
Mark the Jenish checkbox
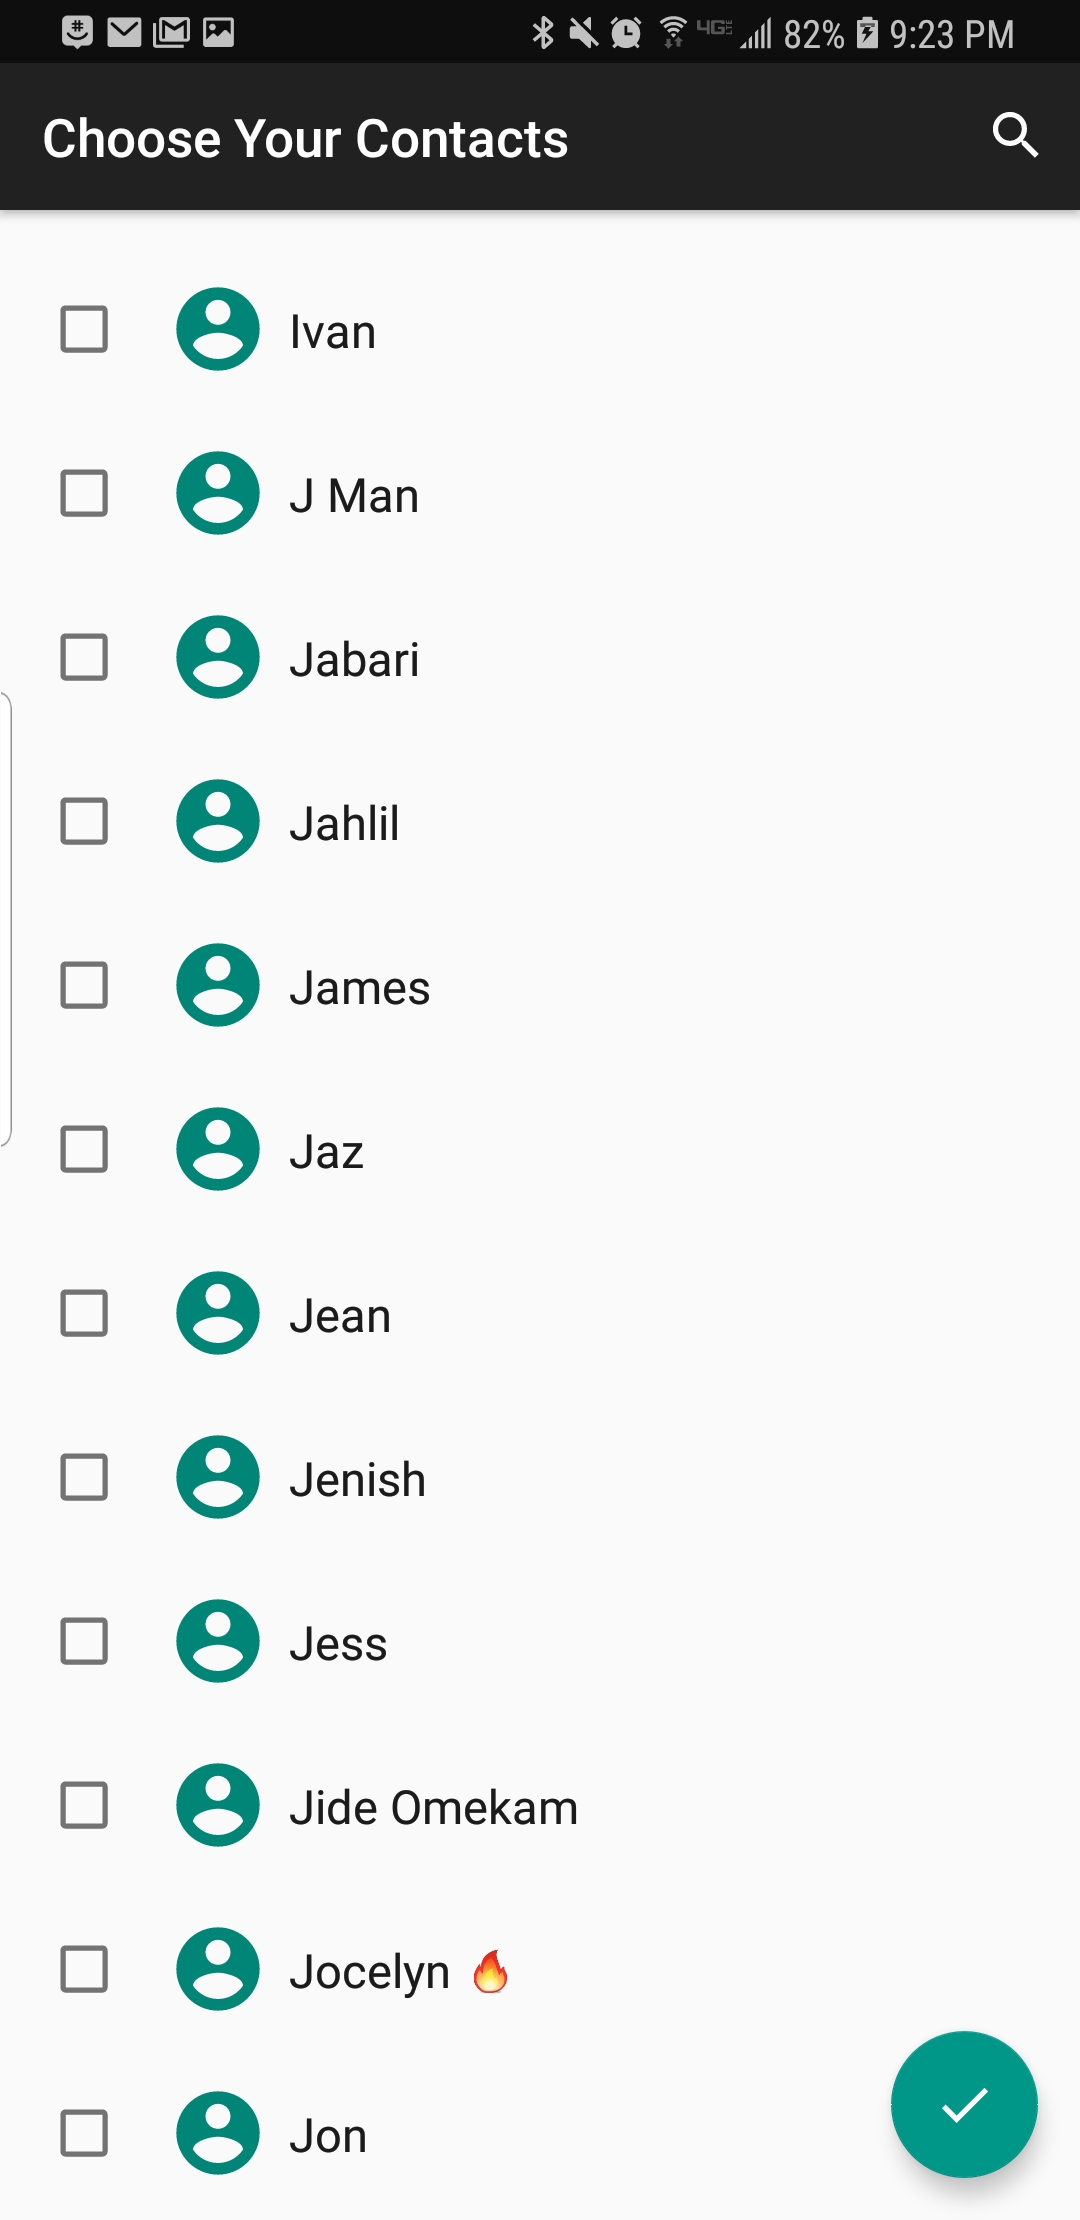[x=84, y=1477]
